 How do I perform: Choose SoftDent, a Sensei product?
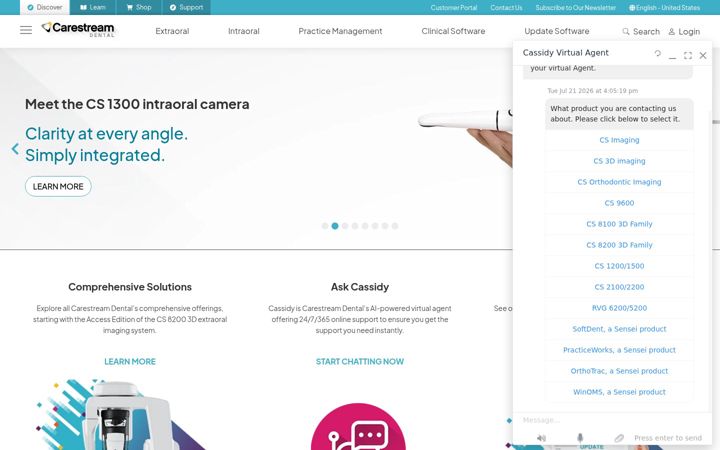(619, 329)
